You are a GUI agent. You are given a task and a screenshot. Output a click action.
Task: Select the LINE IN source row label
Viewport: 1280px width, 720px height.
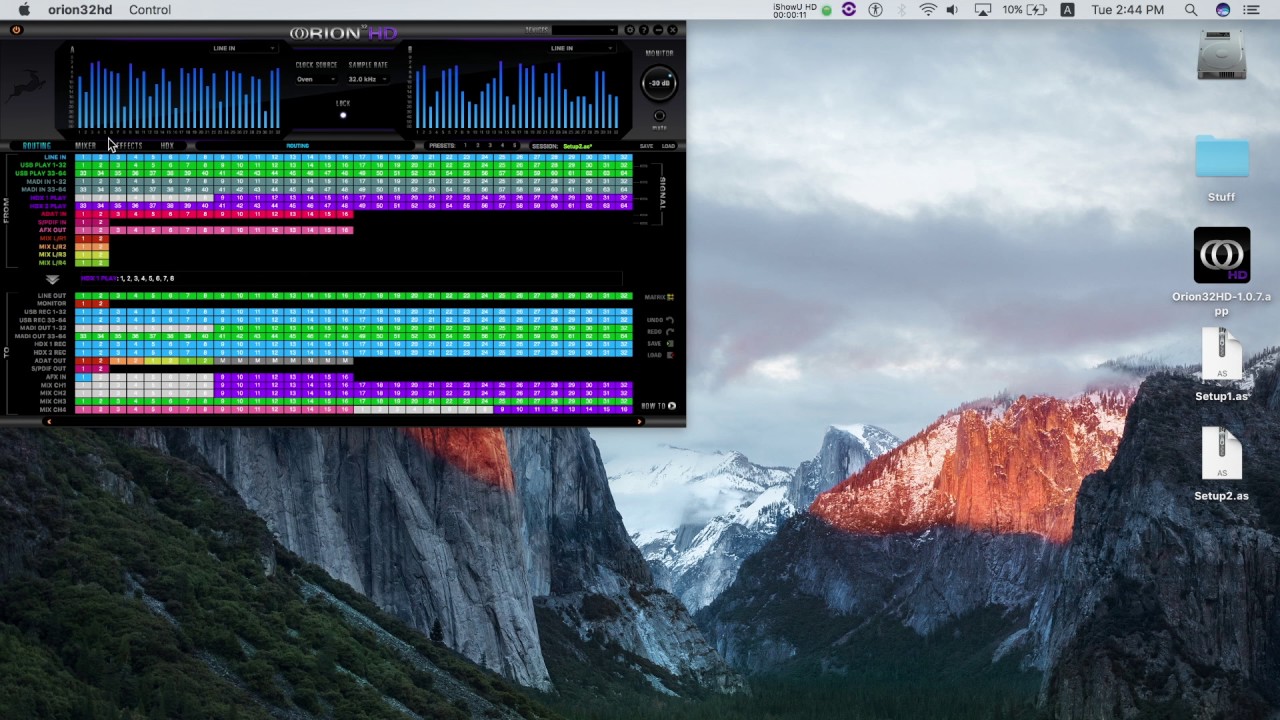click(54, 157)
